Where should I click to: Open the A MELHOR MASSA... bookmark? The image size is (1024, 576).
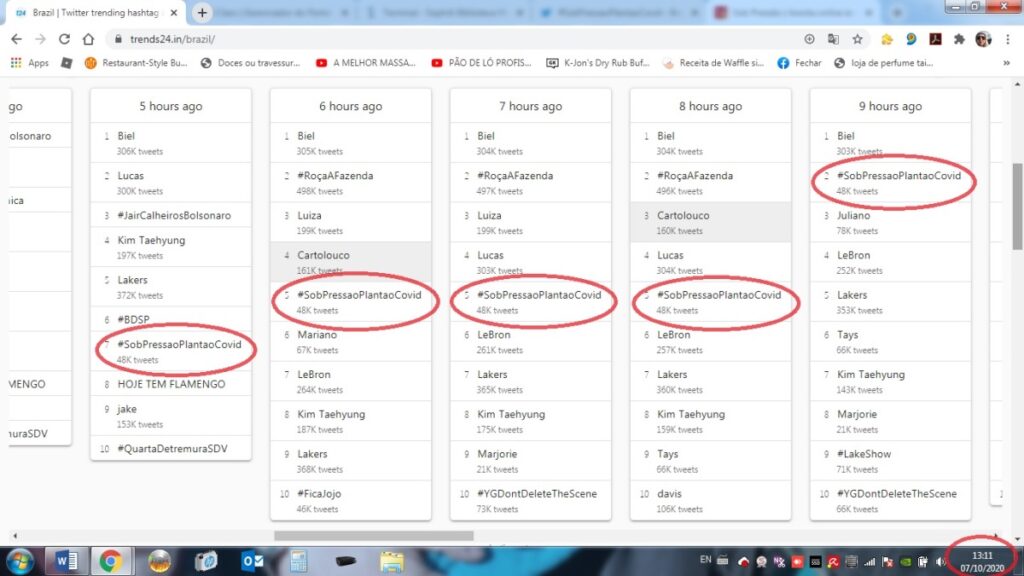(366, 63)
